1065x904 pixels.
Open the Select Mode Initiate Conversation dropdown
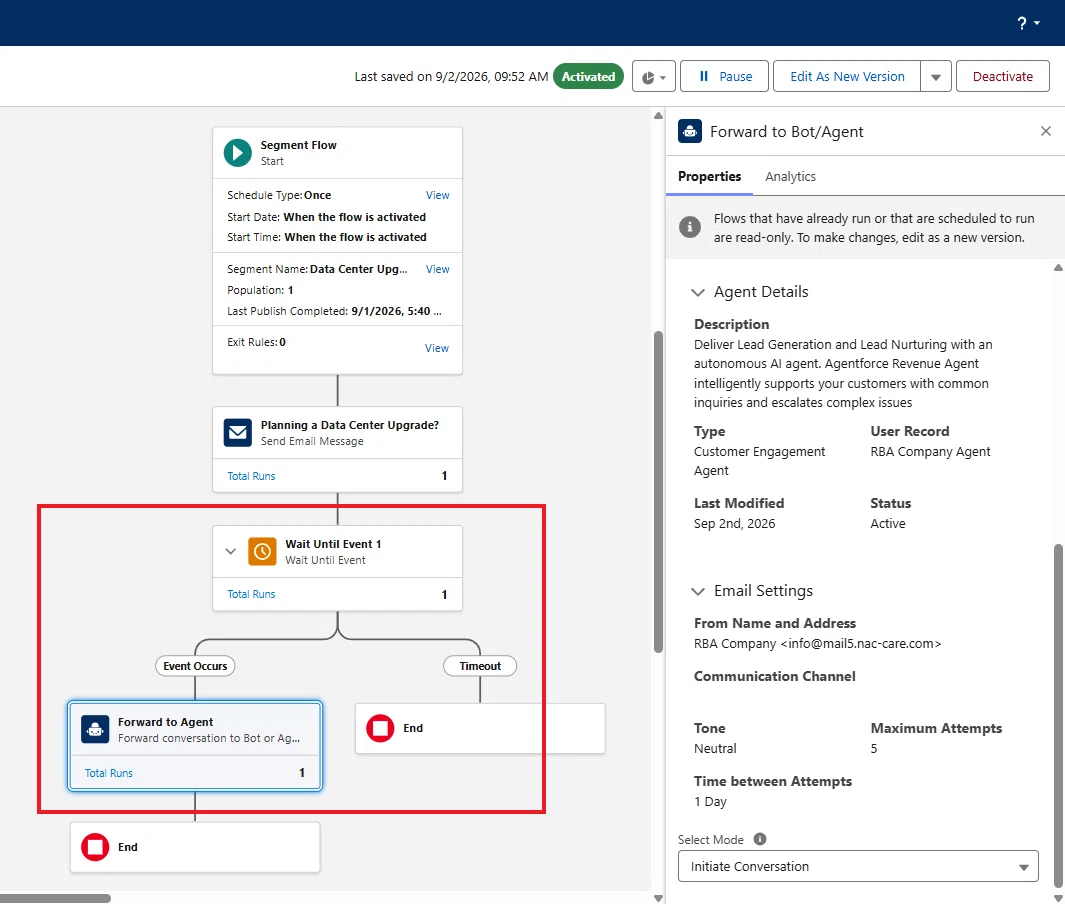click(x=858, y=866)
